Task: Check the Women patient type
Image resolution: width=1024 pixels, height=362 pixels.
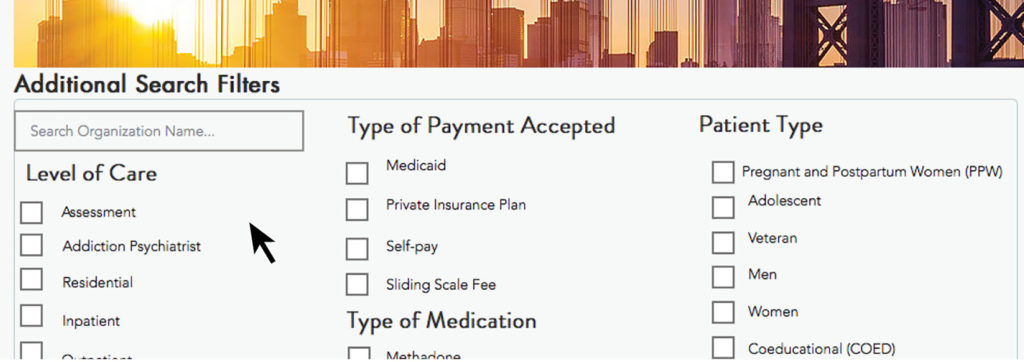Action: coord(723,312)
